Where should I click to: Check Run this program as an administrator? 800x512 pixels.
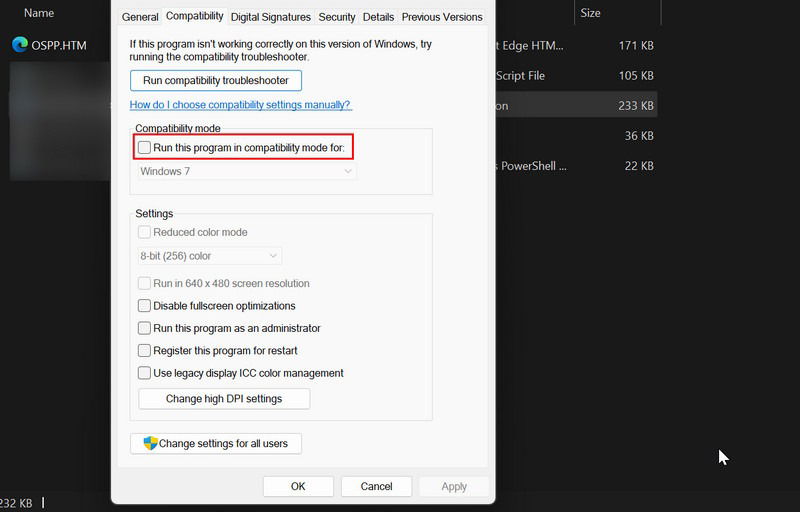click(144, 328)
